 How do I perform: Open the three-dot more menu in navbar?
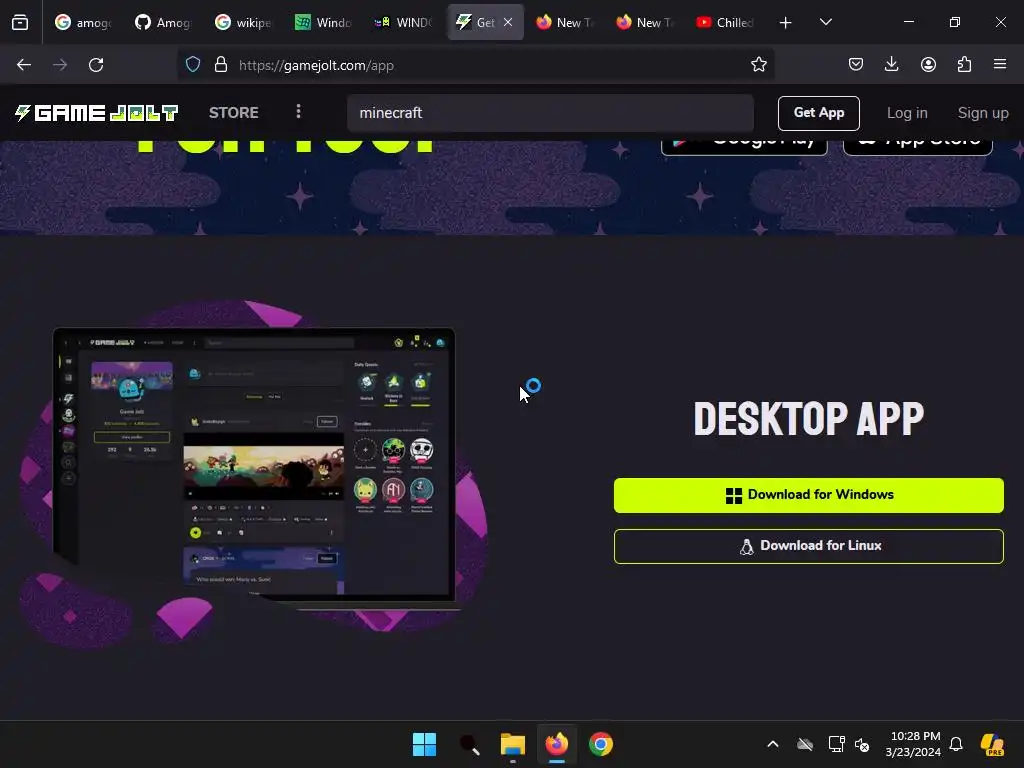[x=298, y=112]
